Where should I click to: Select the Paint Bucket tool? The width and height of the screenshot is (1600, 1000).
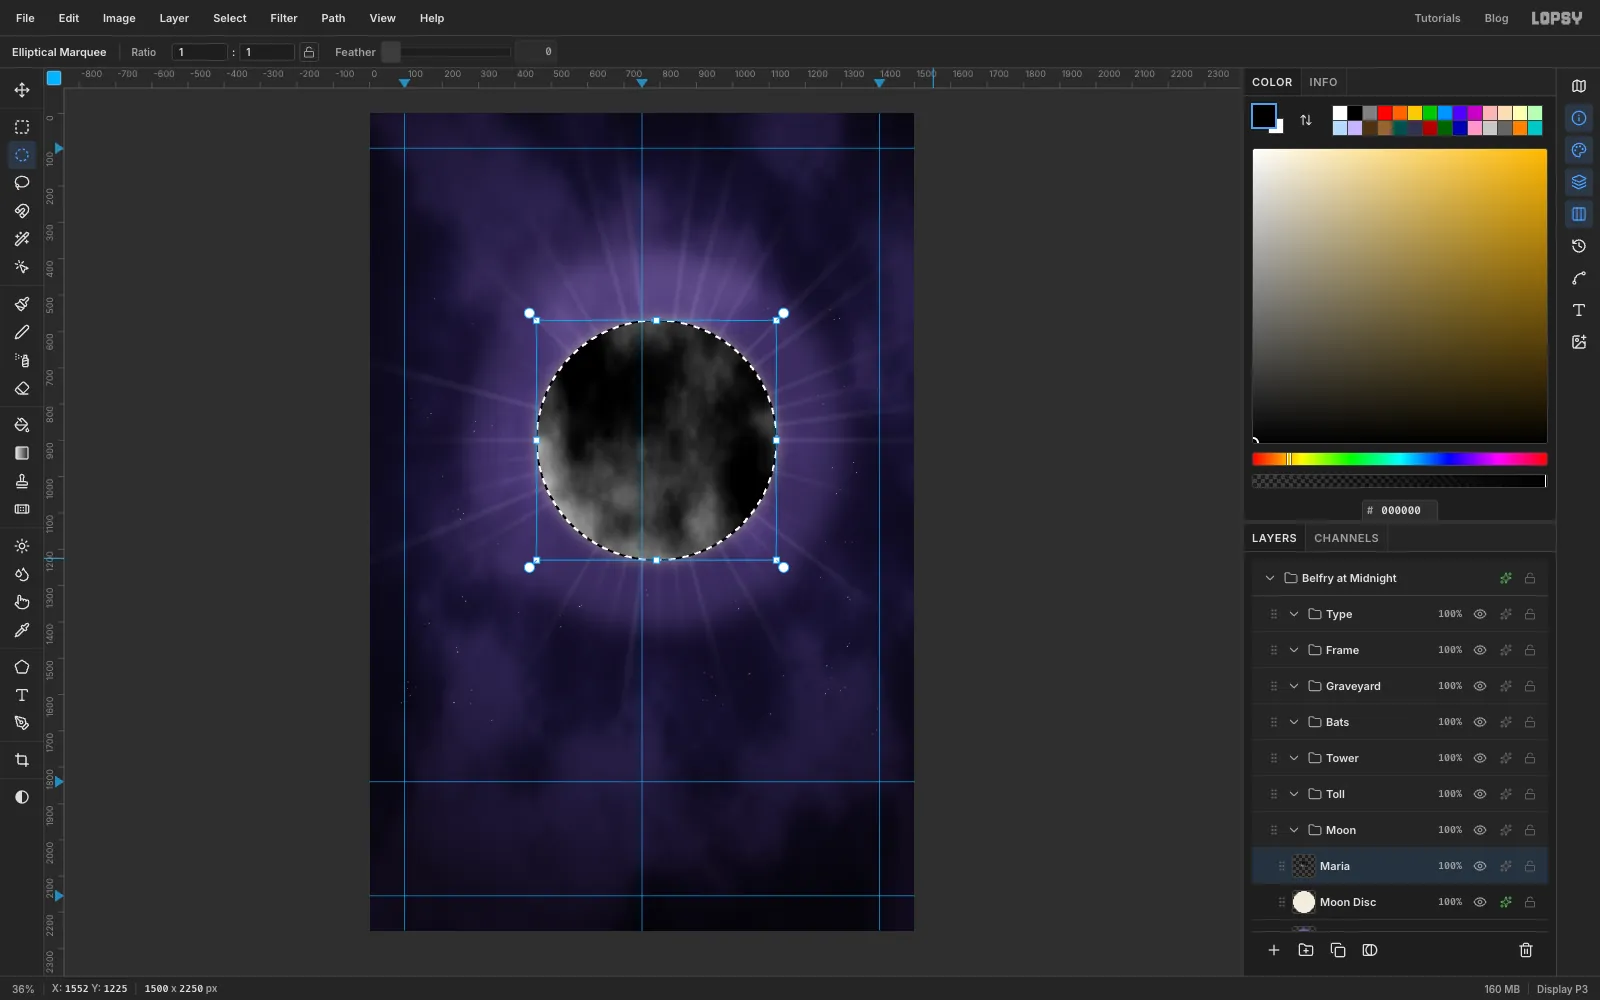[x=22, y=425]
